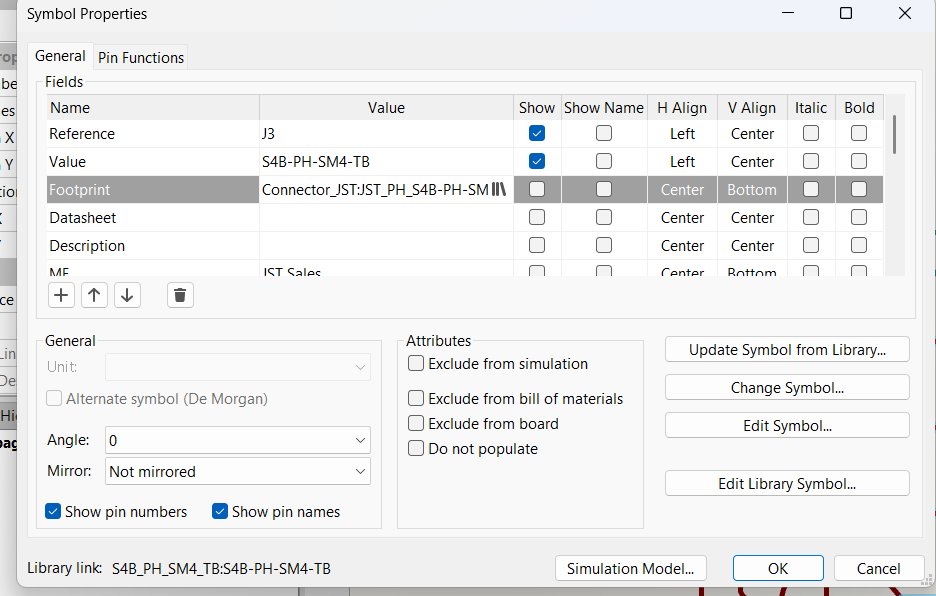936x596 pixels.
Task: Select the General tab
Action: 60,55
